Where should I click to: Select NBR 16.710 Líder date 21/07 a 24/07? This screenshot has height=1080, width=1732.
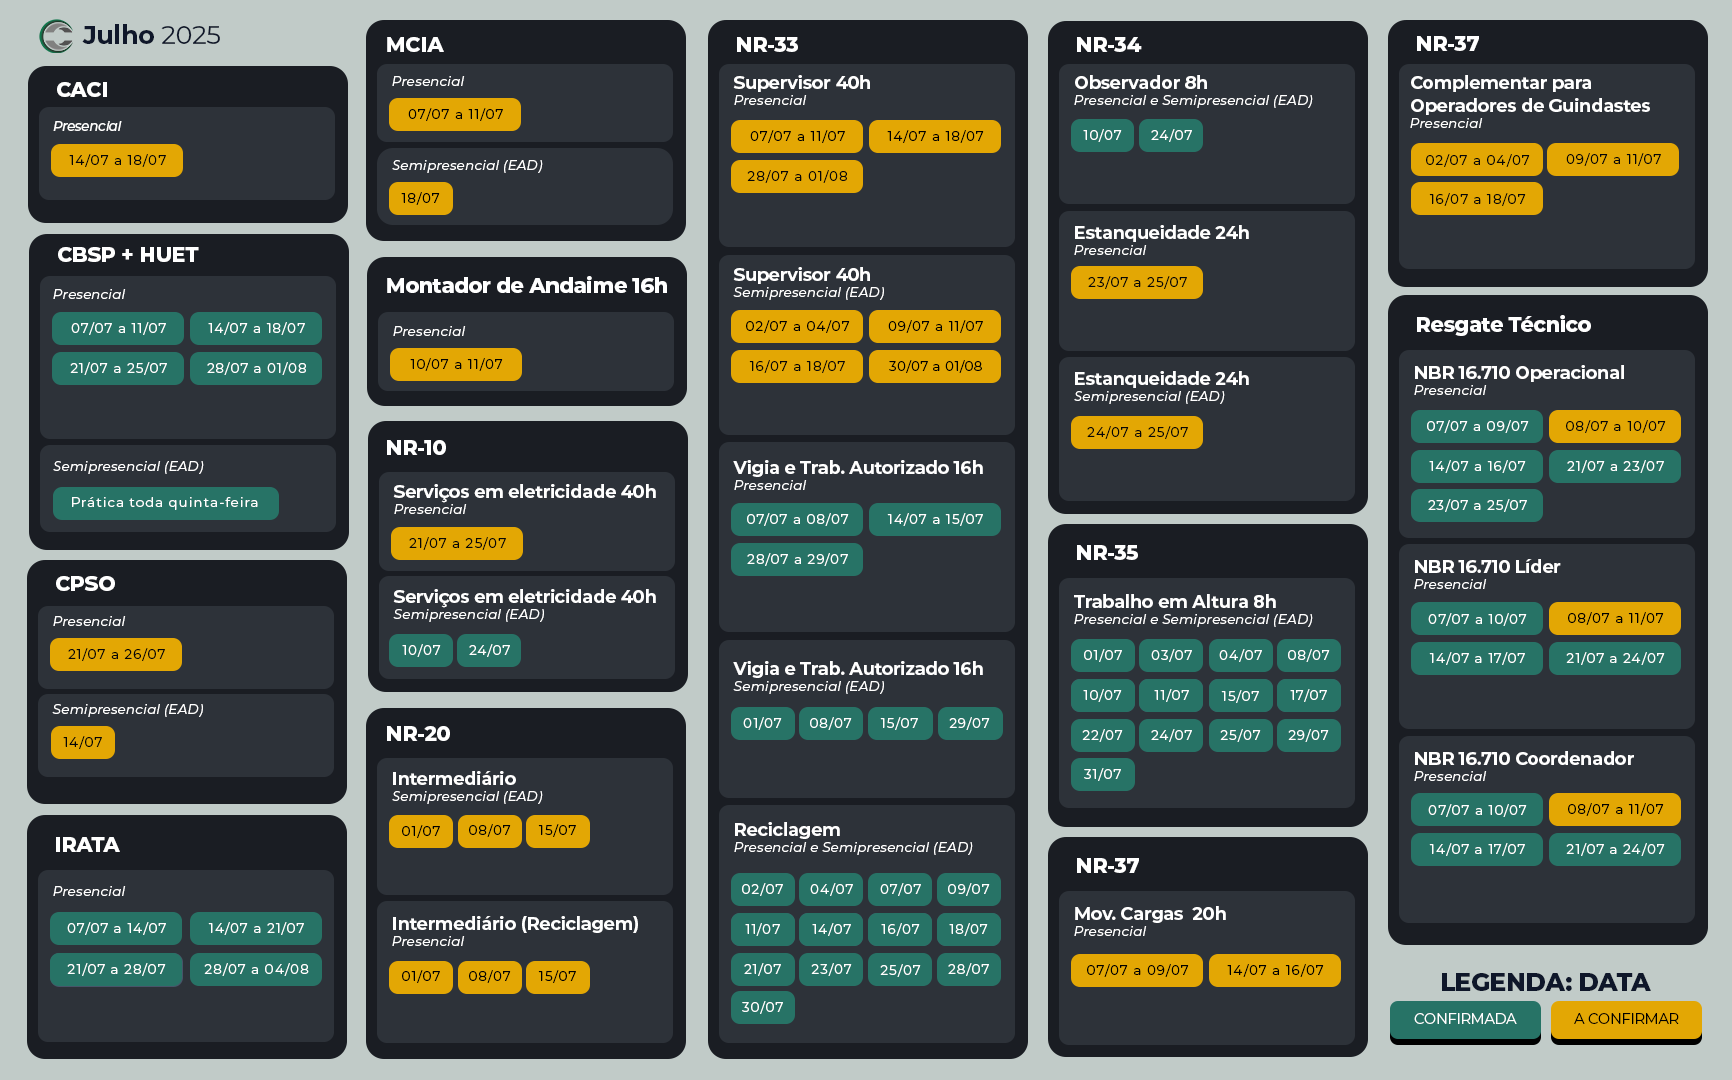pyautogui.click(x=1615, y=658)
